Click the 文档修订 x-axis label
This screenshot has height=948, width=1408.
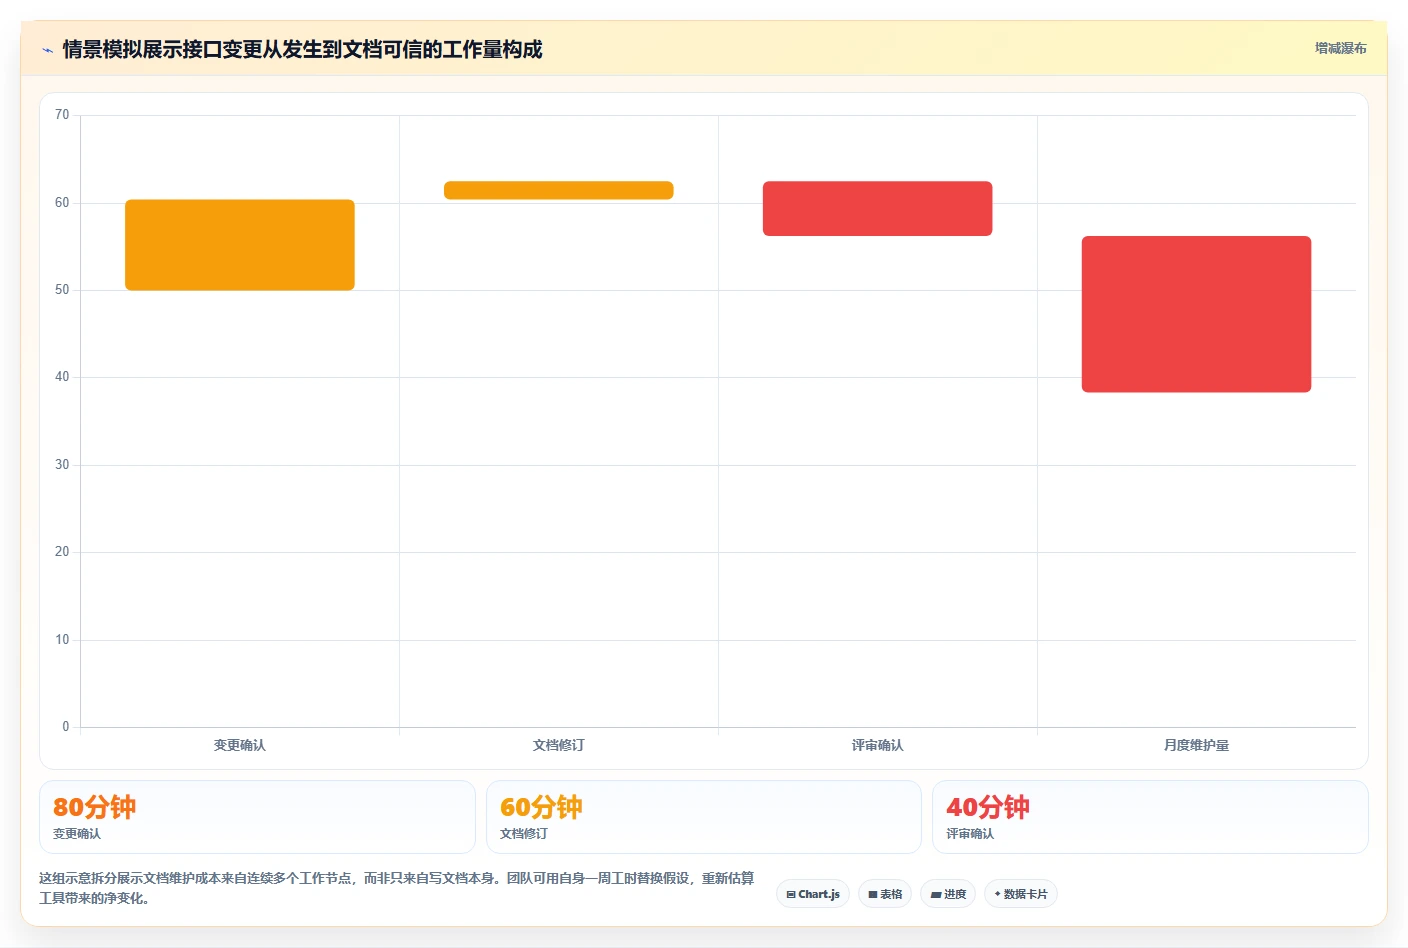559,745
